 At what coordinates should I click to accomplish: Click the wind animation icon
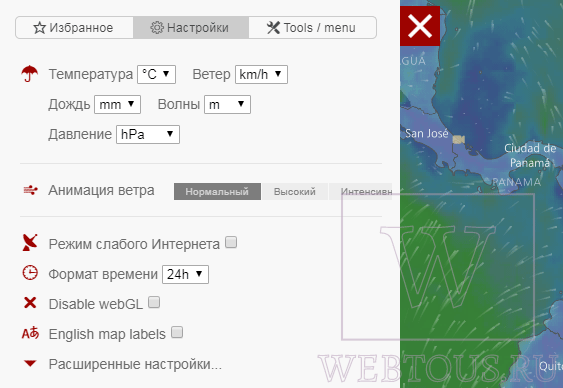click(31, 190)
